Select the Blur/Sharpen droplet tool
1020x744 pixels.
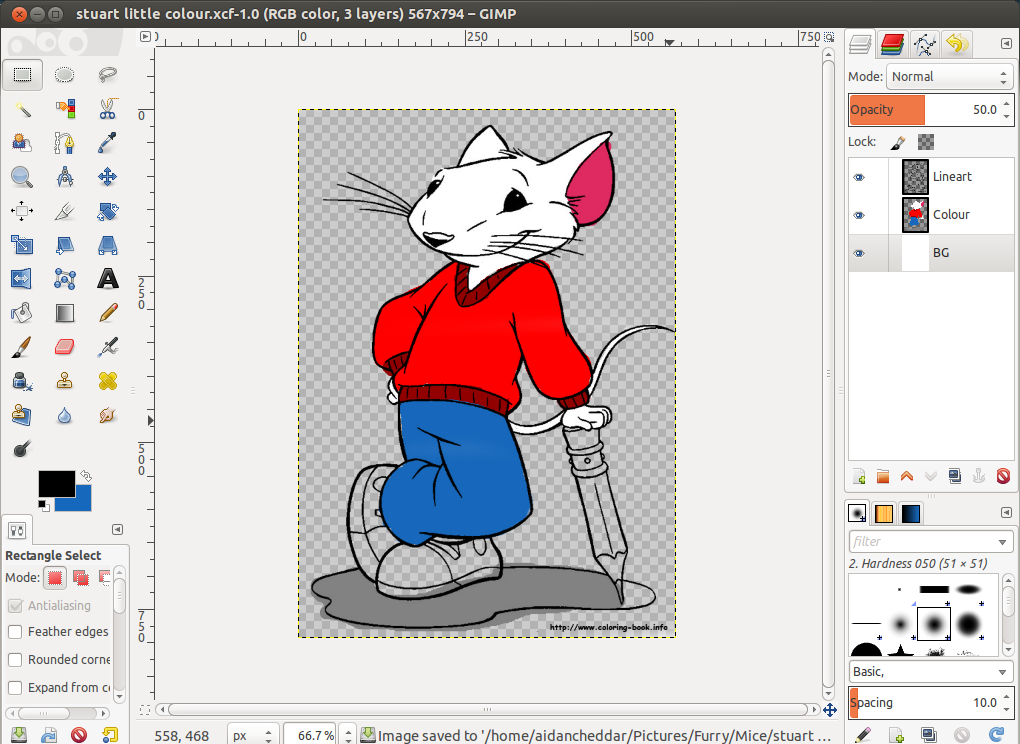point(64,415)
